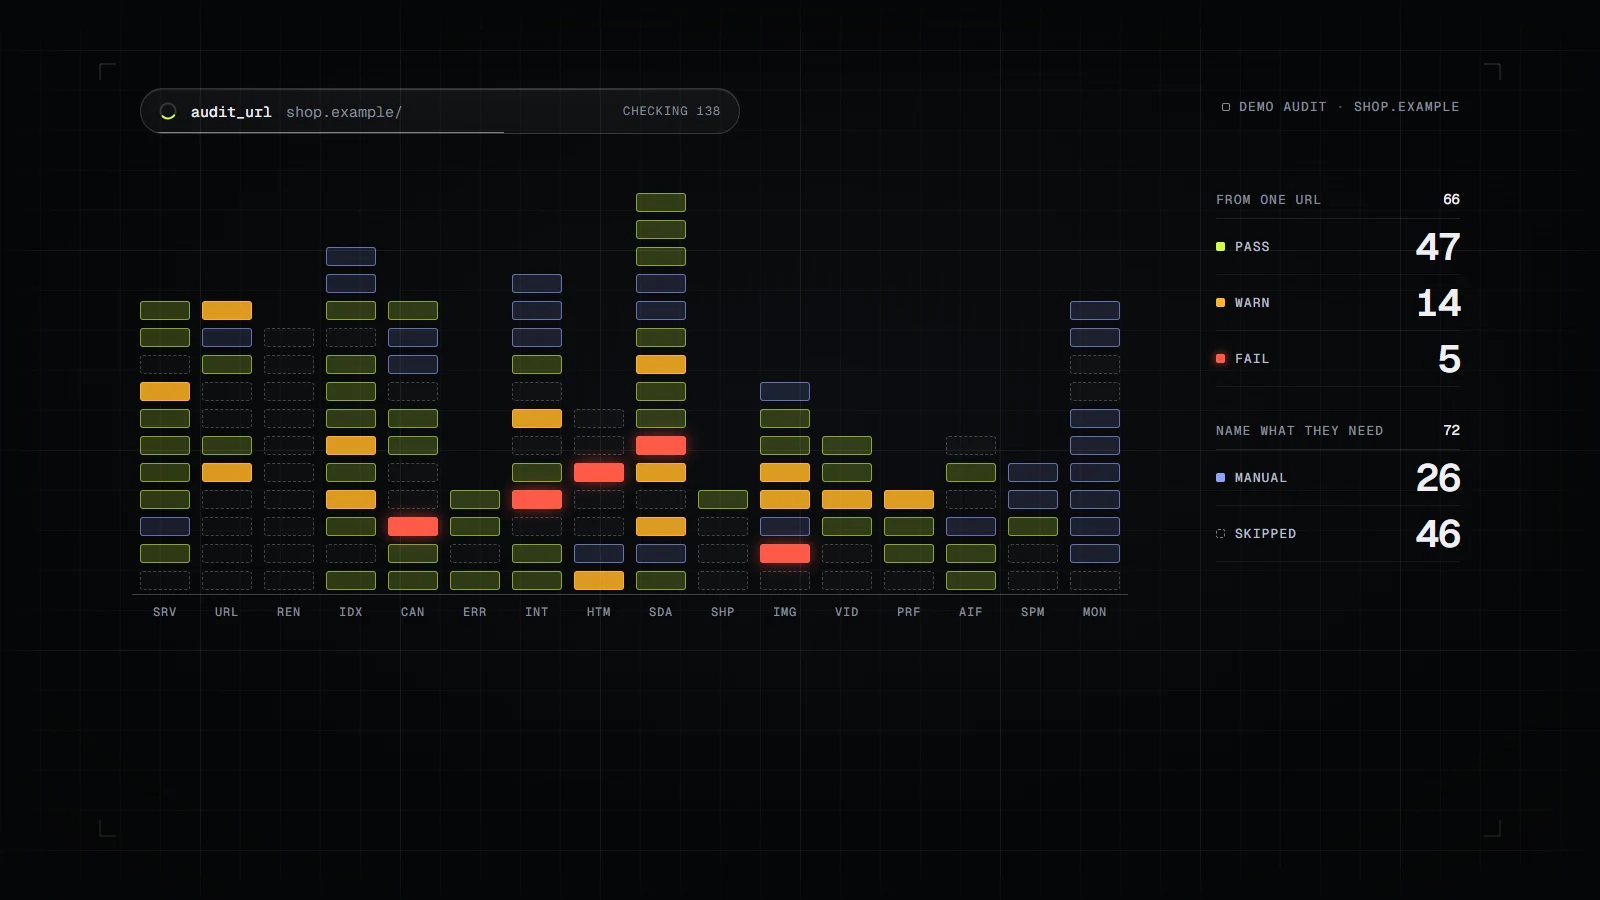Click the SKIPPED count 46
The height and width of the screenshot is (900, 1600).
pyautogui.click(x=1438, y=534)
